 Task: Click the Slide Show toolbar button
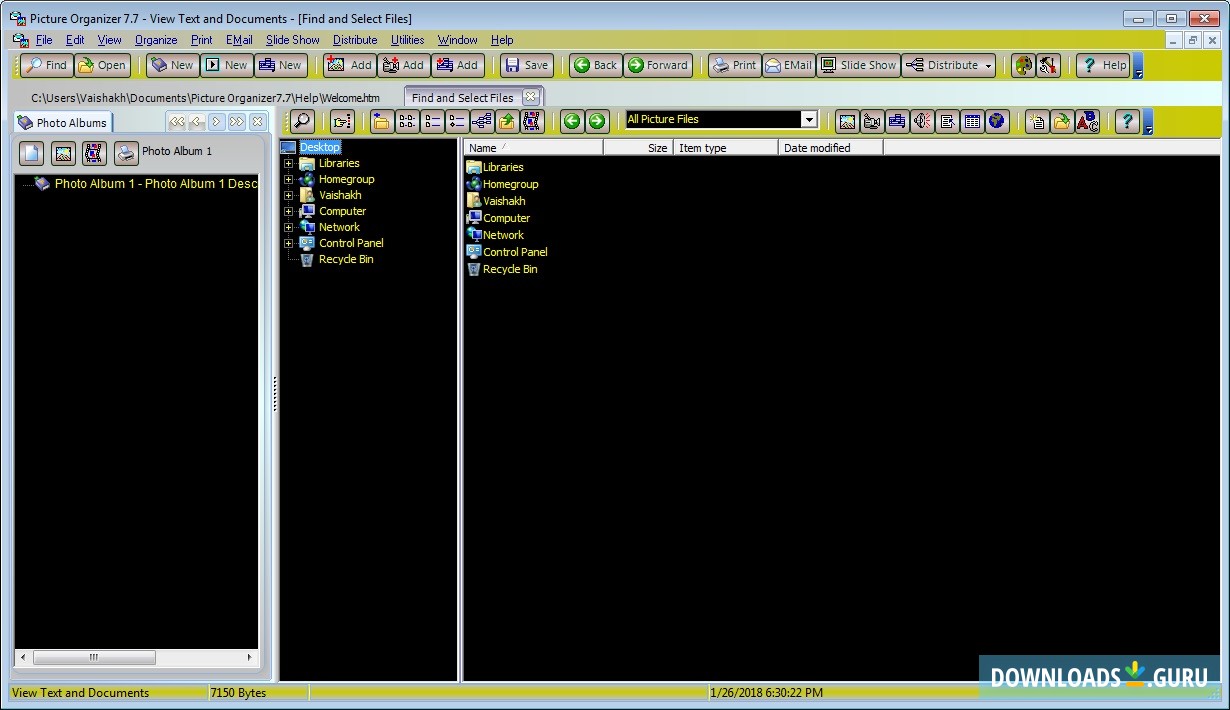(x=857, y=65)
